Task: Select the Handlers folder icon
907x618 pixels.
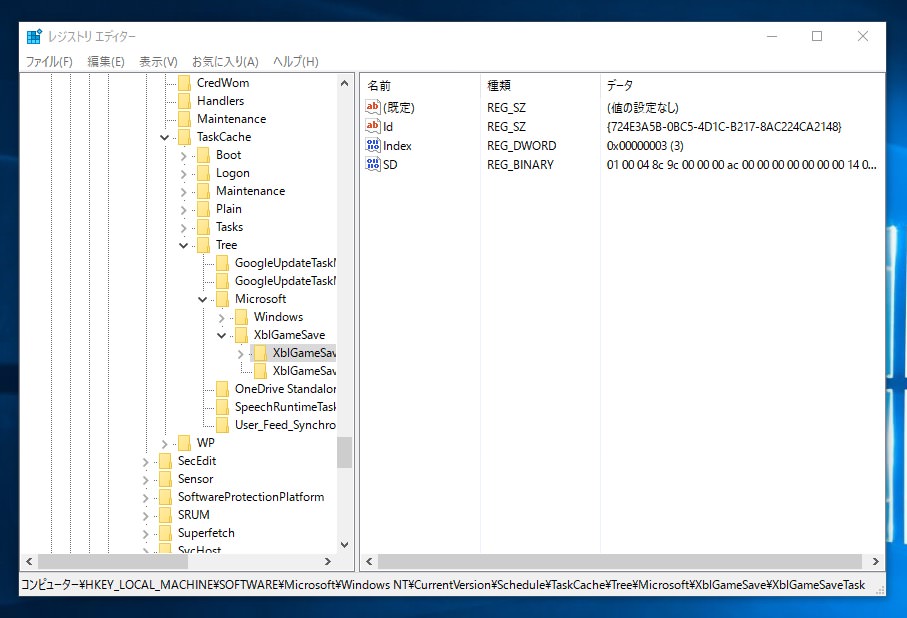Action: pos(185,101)
